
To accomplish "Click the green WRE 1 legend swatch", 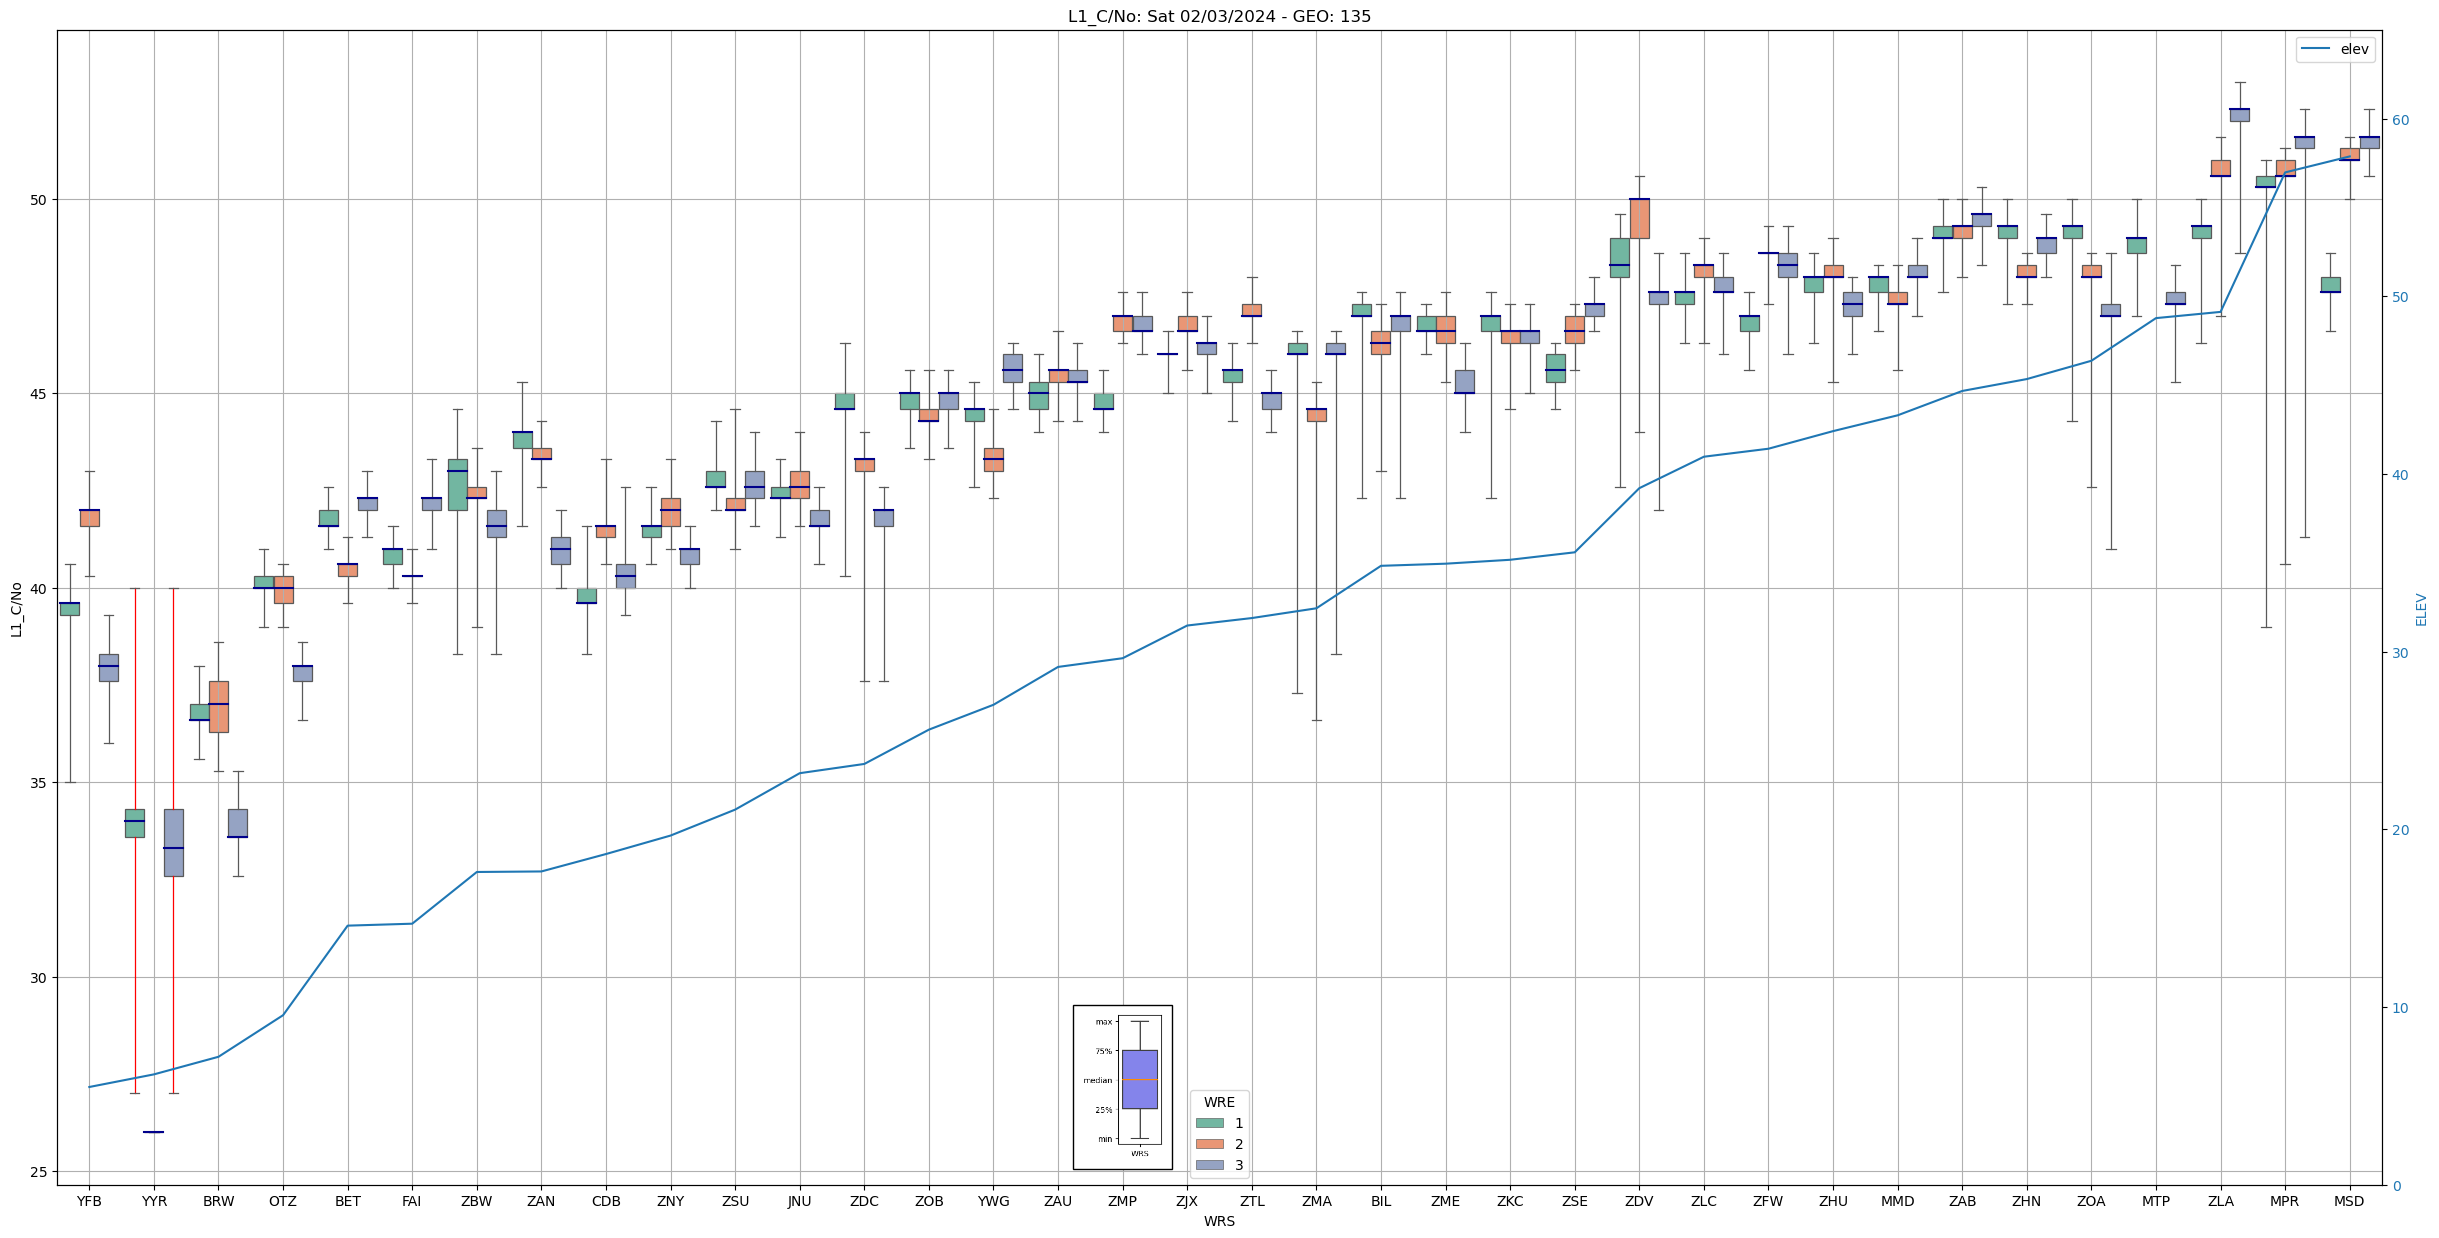I will click(1209, 1123).
